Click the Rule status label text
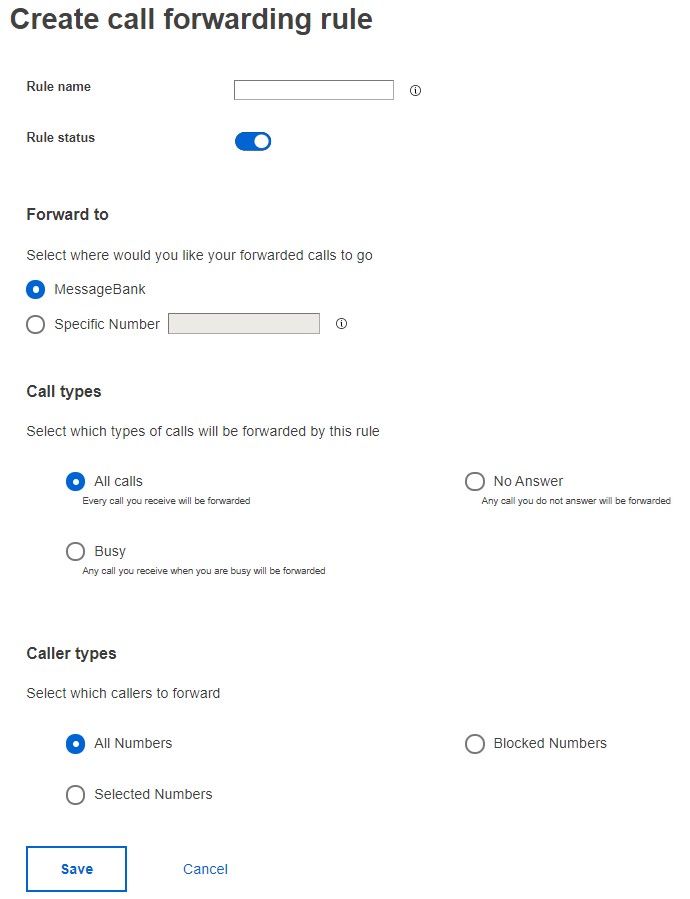 click(60, 137)
